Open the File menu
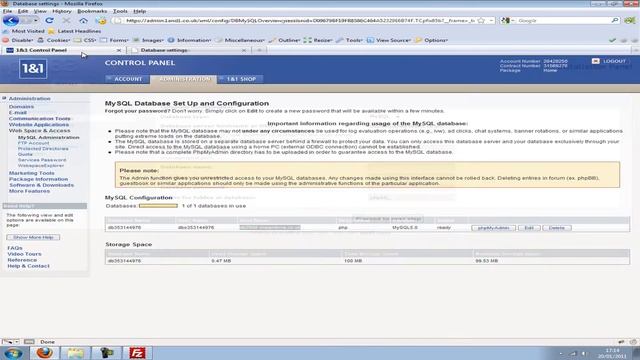Screen dimensions: 640x360 point(7,11)
